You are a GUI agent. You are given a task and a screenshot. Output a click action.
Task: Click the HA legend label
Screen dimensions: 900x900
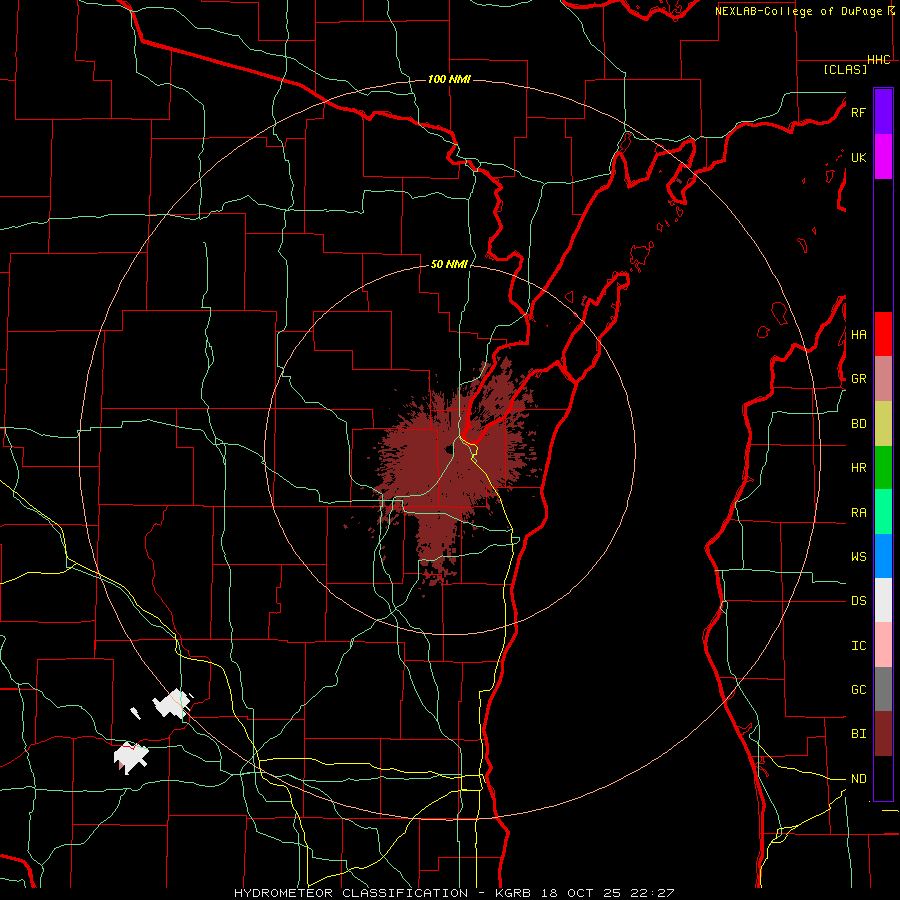click(x=858, y=335)
